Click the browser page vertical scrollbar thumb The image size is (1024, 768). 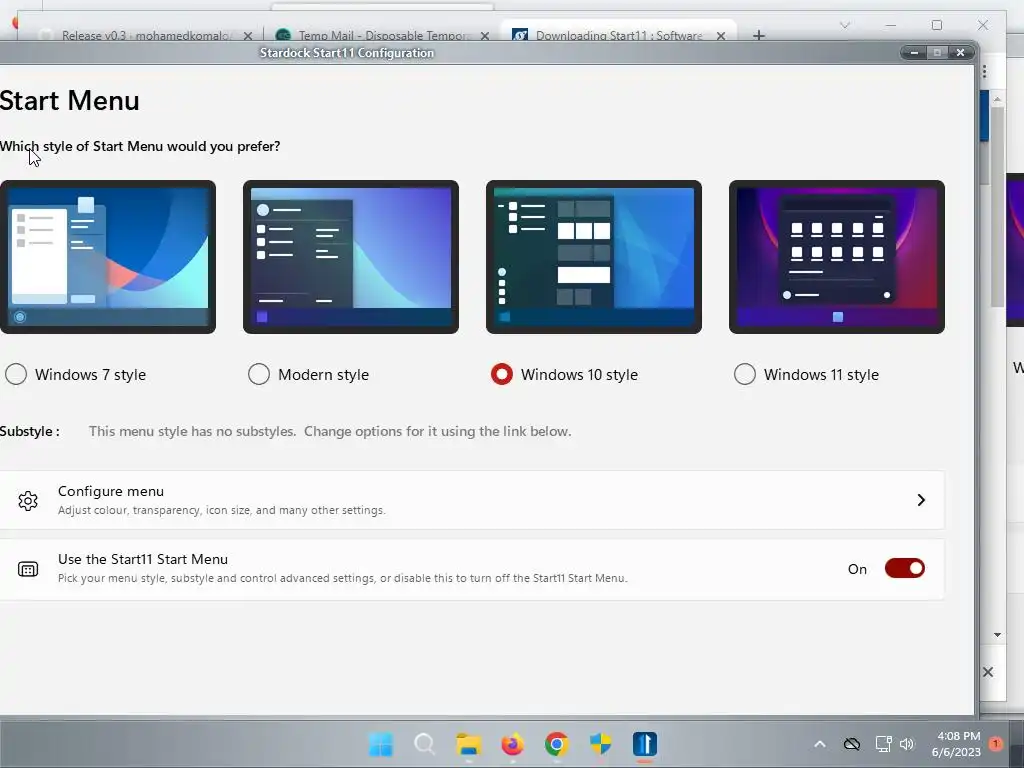pyautogui.click(x=997, y=206)
